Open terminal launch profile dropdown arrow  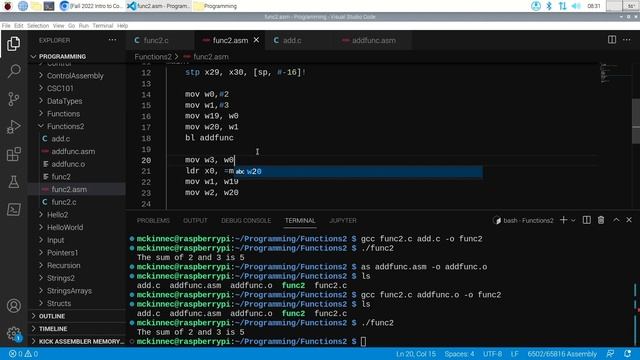tap(573, 220)
